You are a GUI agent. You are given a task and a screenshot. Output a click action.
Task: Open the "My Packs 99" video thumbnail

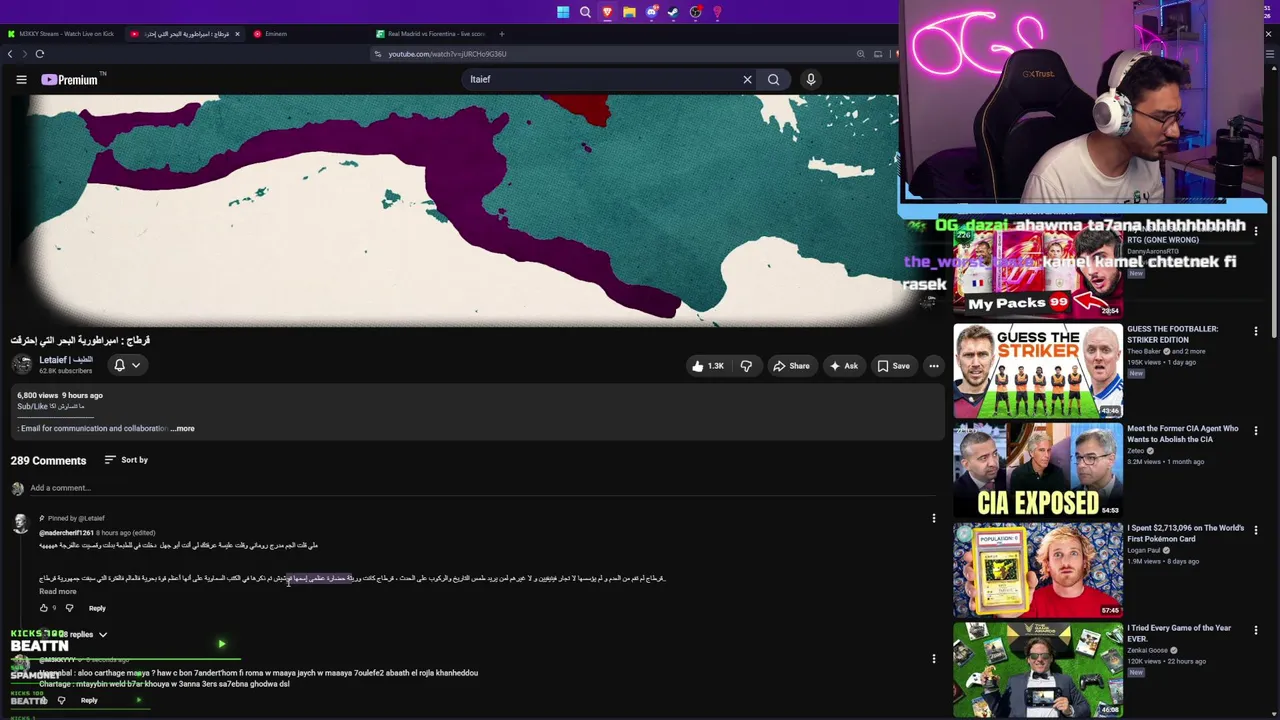tap(1038, 274)
